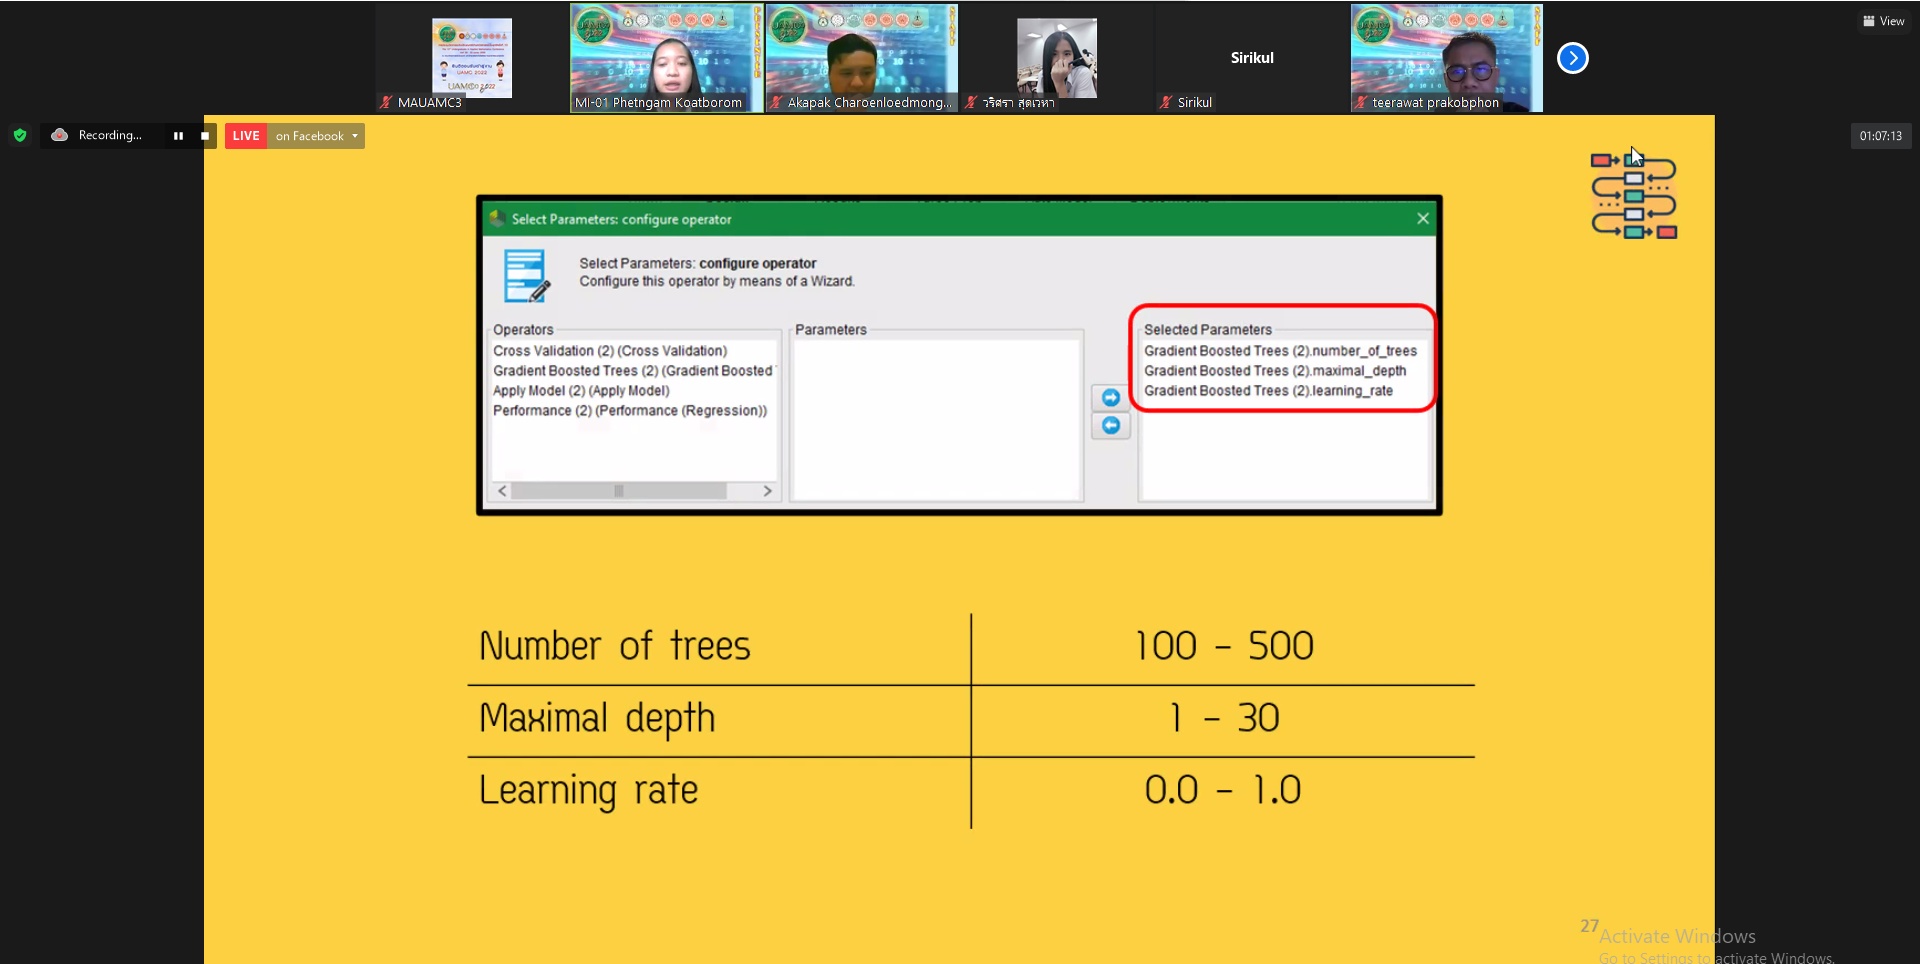Click the Operators horizontal scrollbar thumb
Viewport: 1920px width, 964px height.
[x=619, y=491]
